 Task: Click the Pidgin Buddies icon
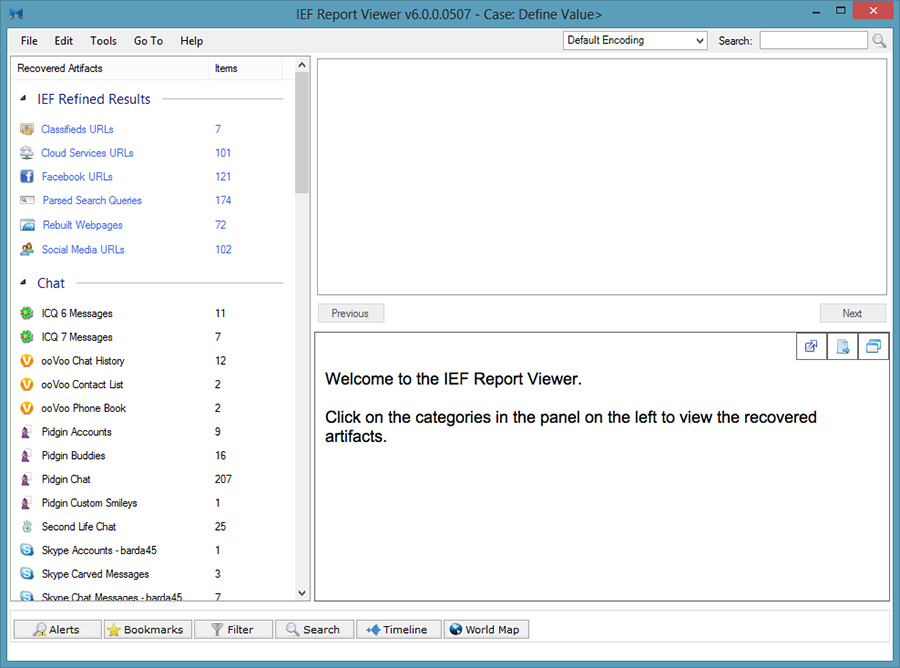point(26,456)
